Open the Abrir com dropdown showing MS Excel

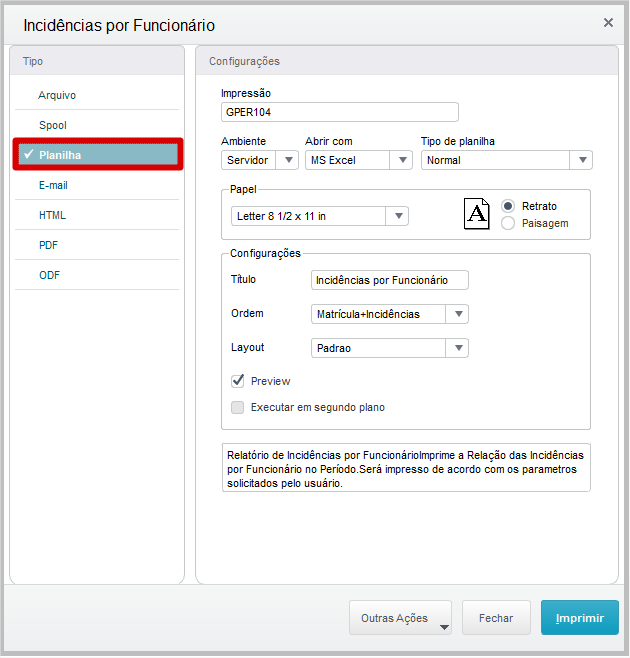click(x=359, y=160)
